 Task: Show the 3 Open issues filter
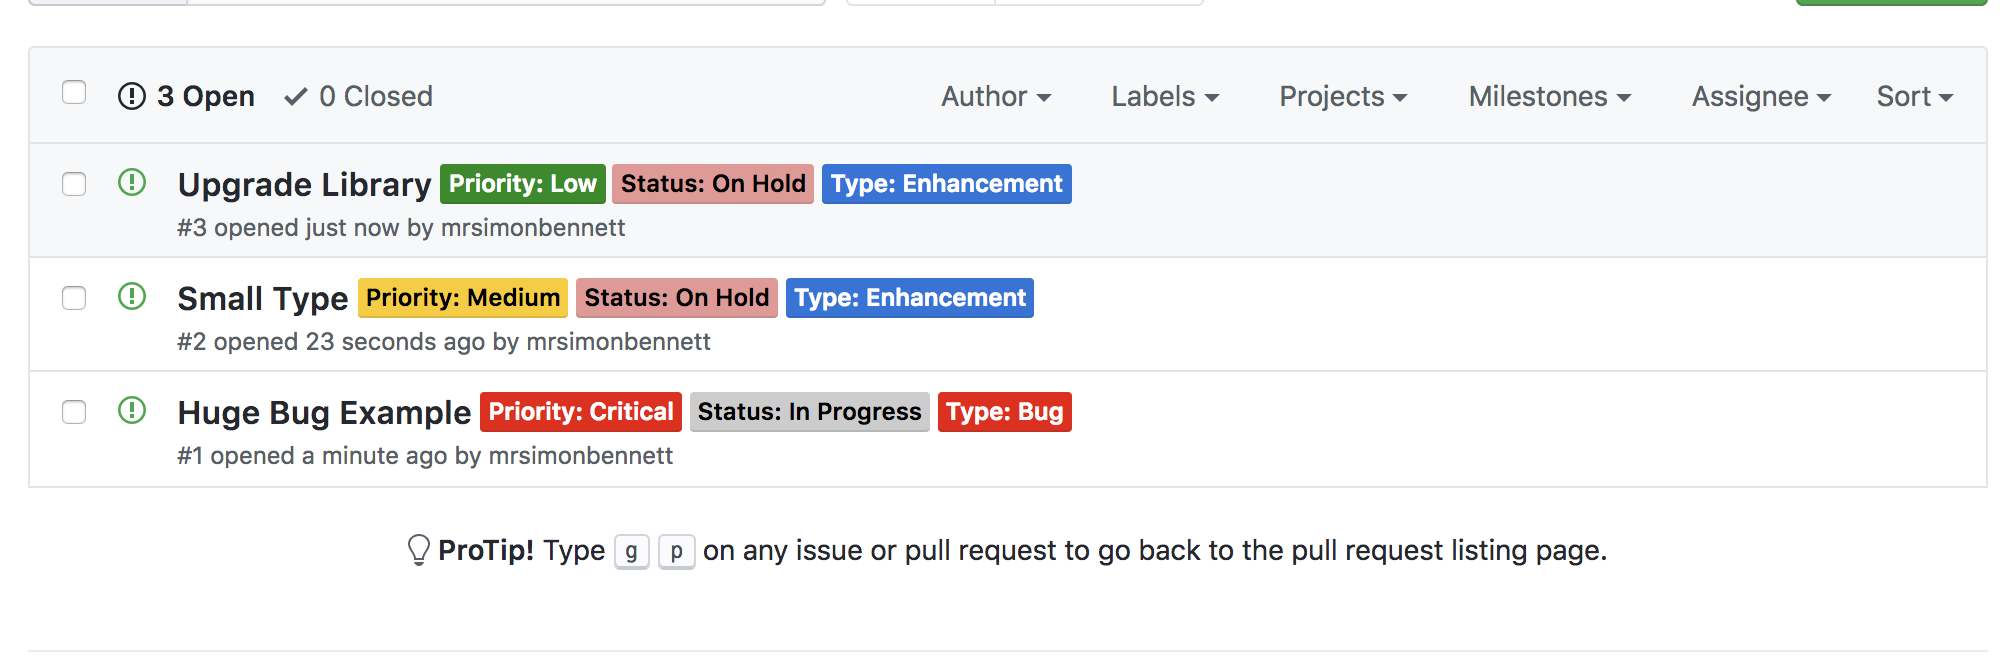coord(187,96)
